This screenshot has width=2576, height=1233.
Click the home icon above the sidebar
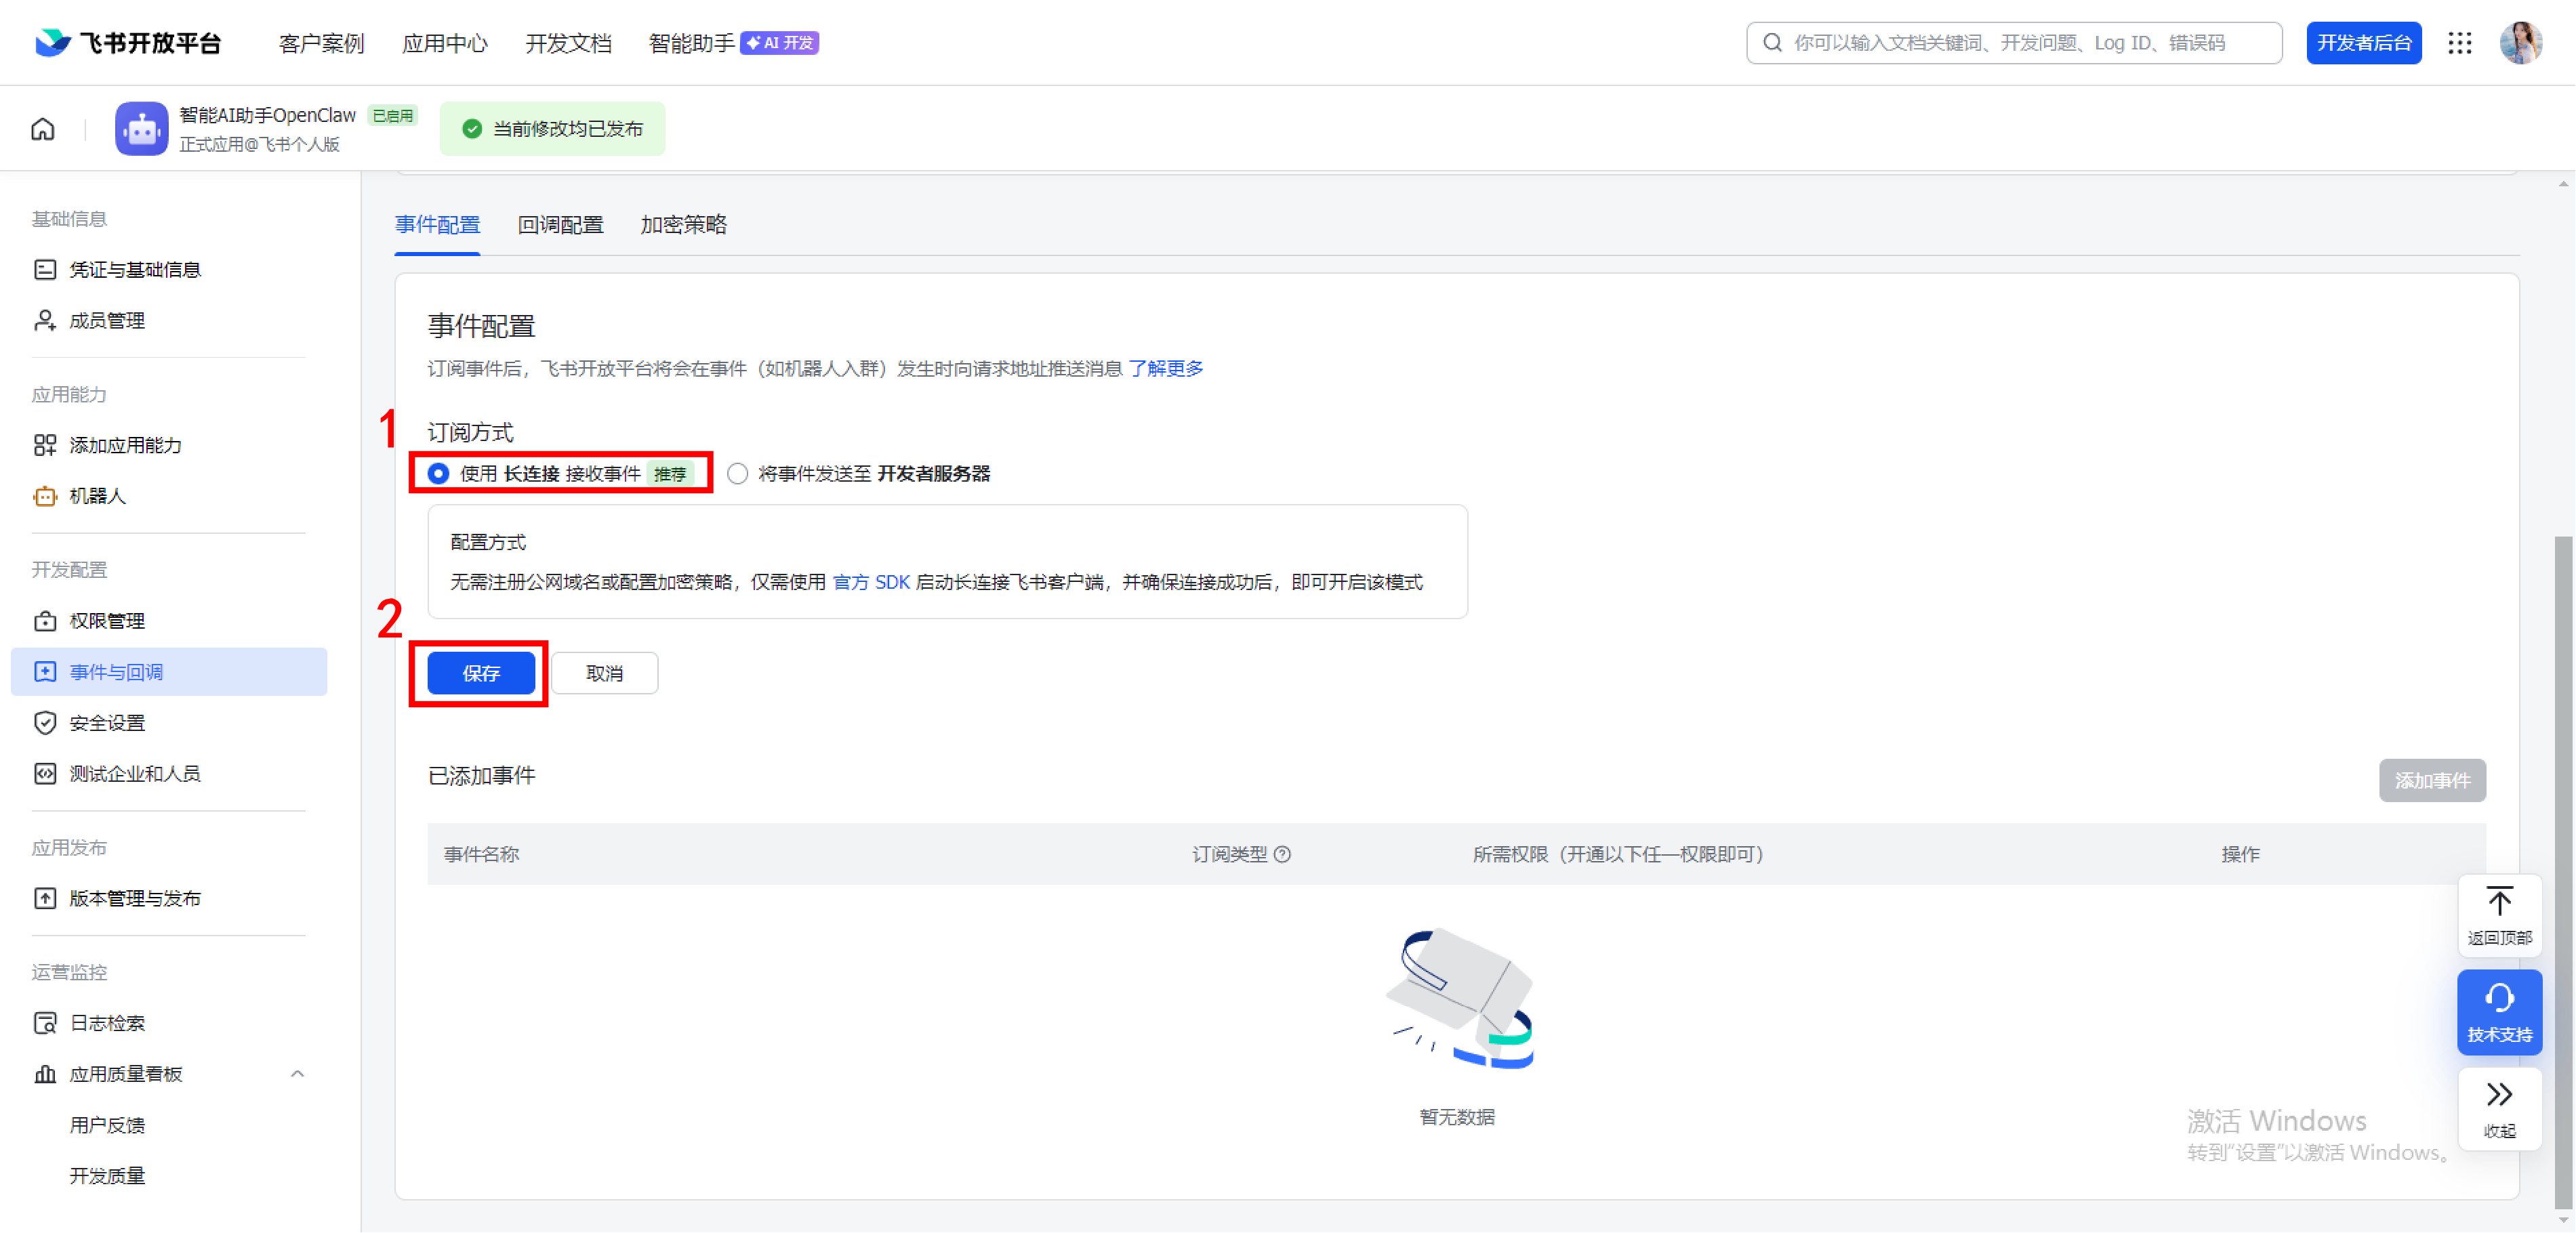click(42, 128)
